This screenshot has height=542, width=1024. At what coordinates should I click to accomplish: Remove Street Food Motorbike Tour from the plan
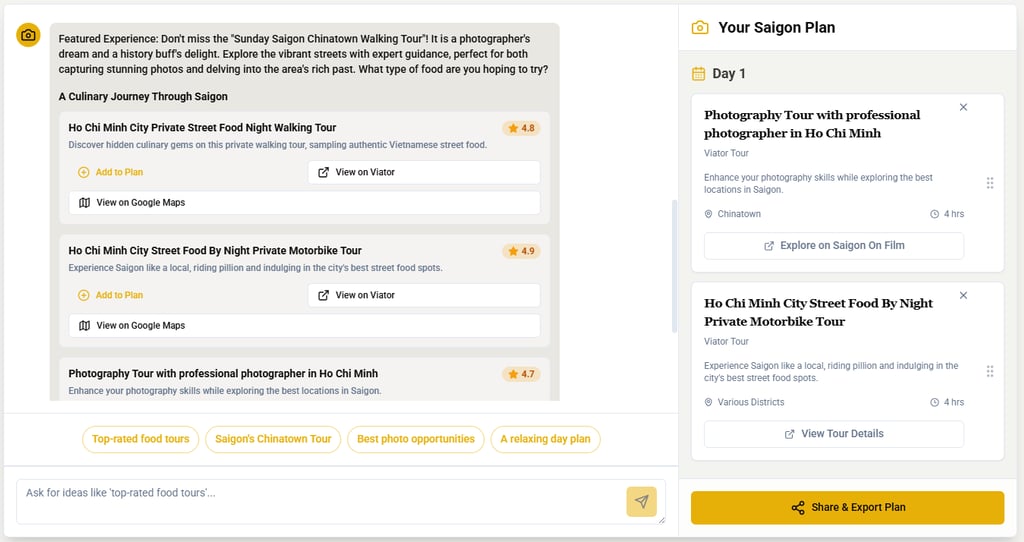pos(963,295)
